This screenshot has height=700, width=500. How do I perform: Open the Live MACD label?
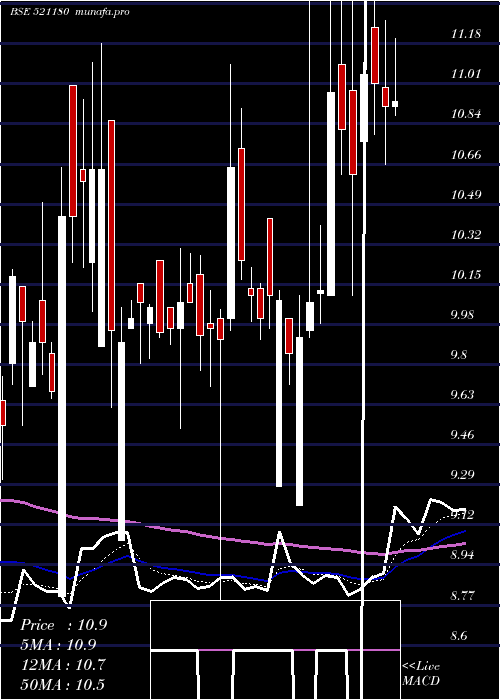(x=421, y=674)
